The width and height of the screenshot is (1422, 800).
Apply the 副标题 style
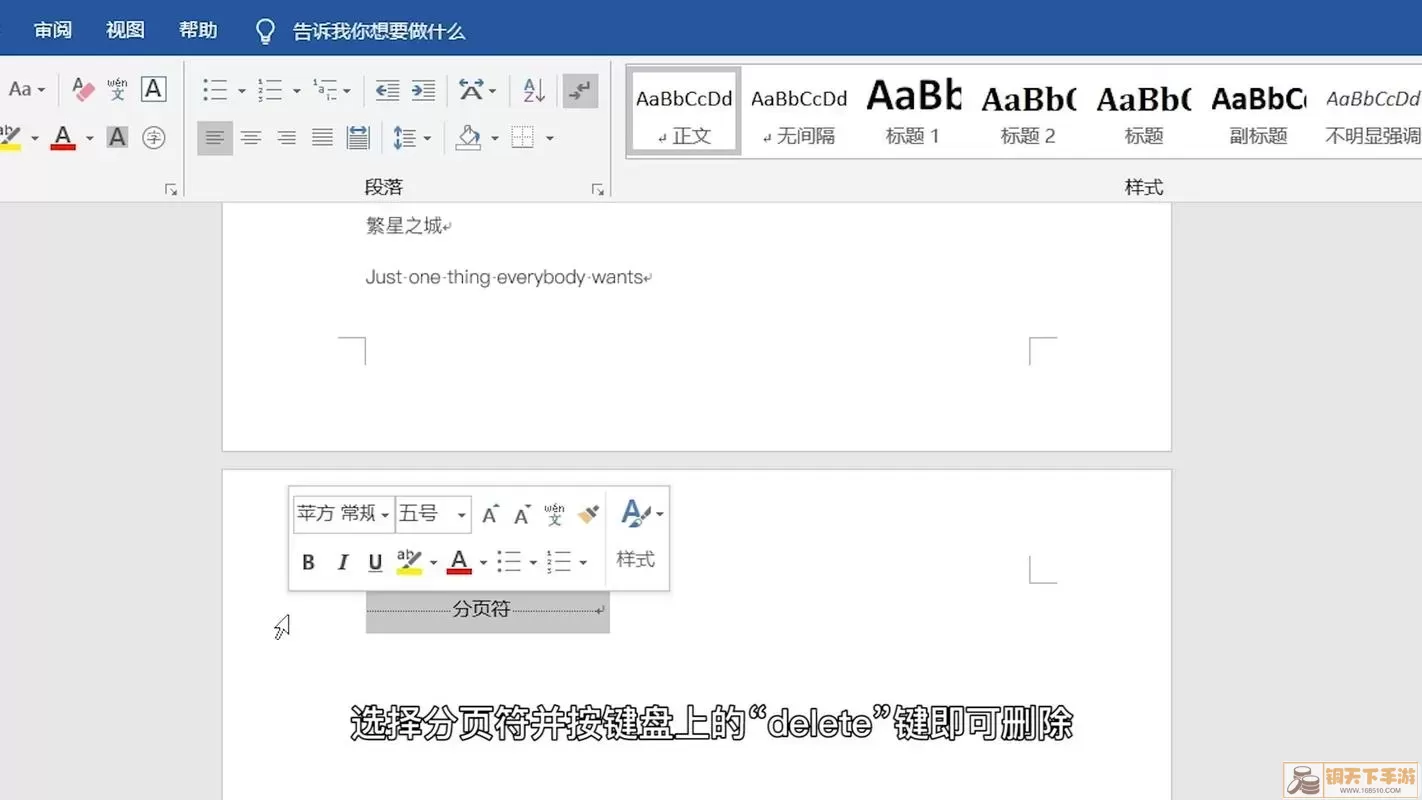[1258, 112]
